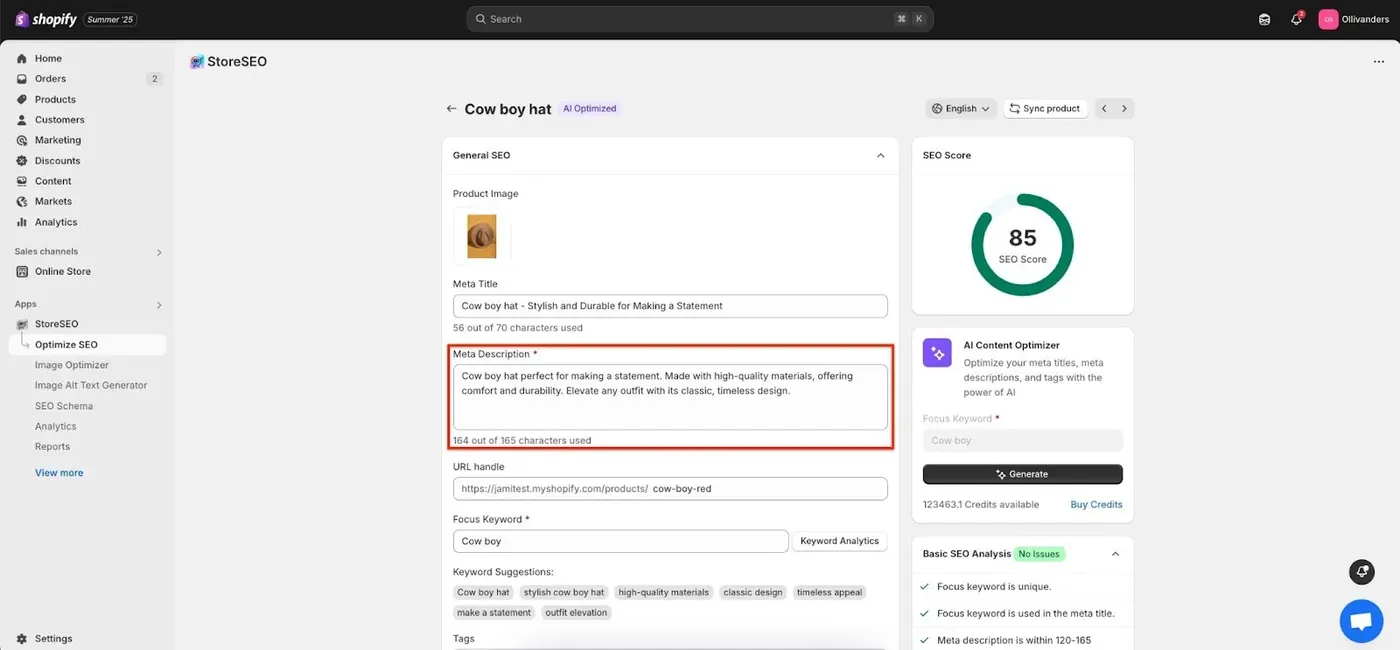The width and height of the screenshot is (1400, 650).
Task: Open SEO Schema menu item
Action: point(64,406)
